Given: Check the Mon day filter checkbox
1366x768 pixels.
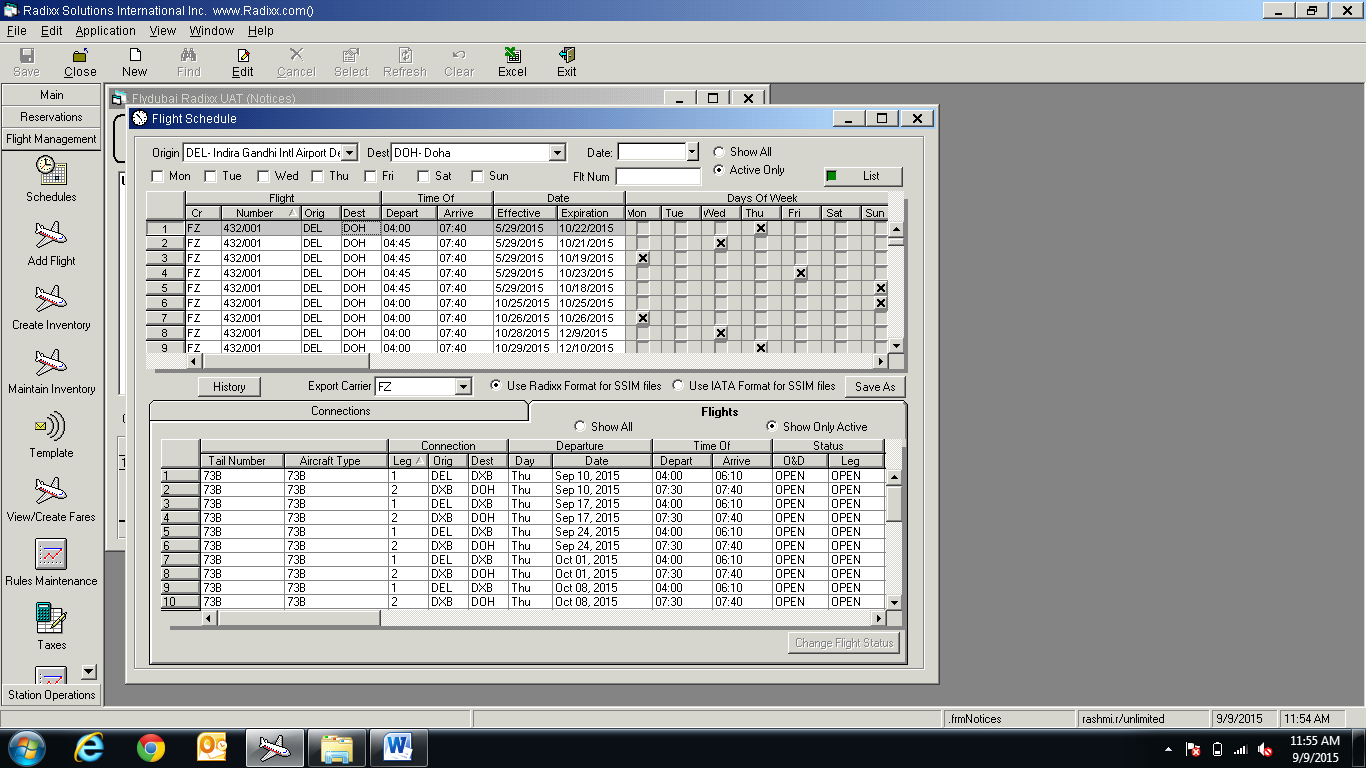Looking at the screenshot, I should (158, 177).
